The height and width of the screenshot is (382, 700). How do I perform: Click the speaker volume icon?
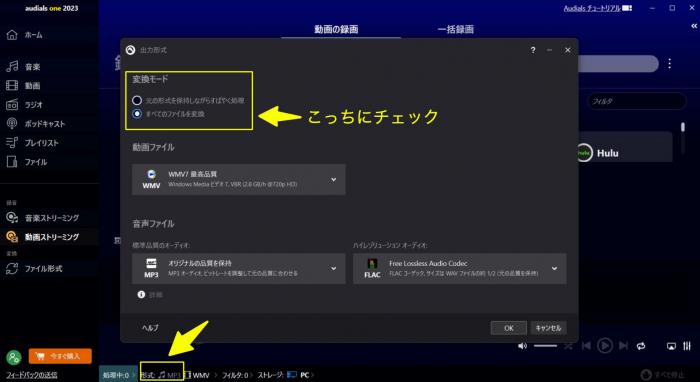point(522,346)
